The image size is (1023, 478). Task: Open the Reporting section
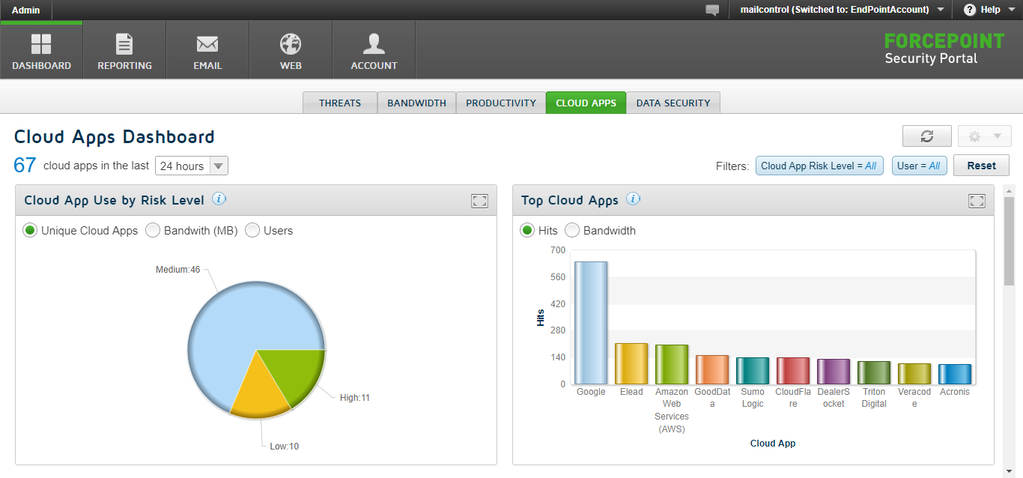(x=124, y=50)
